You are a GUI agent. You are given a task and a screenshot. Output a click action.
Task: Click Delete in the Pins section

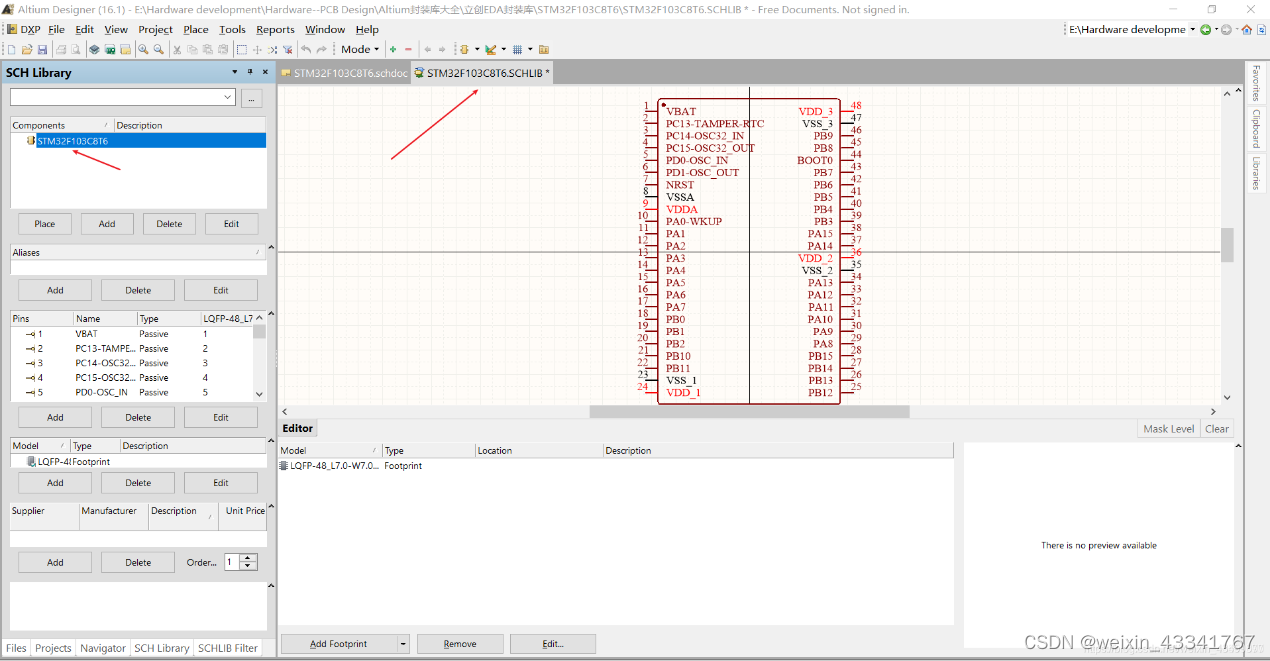point(138,417)
